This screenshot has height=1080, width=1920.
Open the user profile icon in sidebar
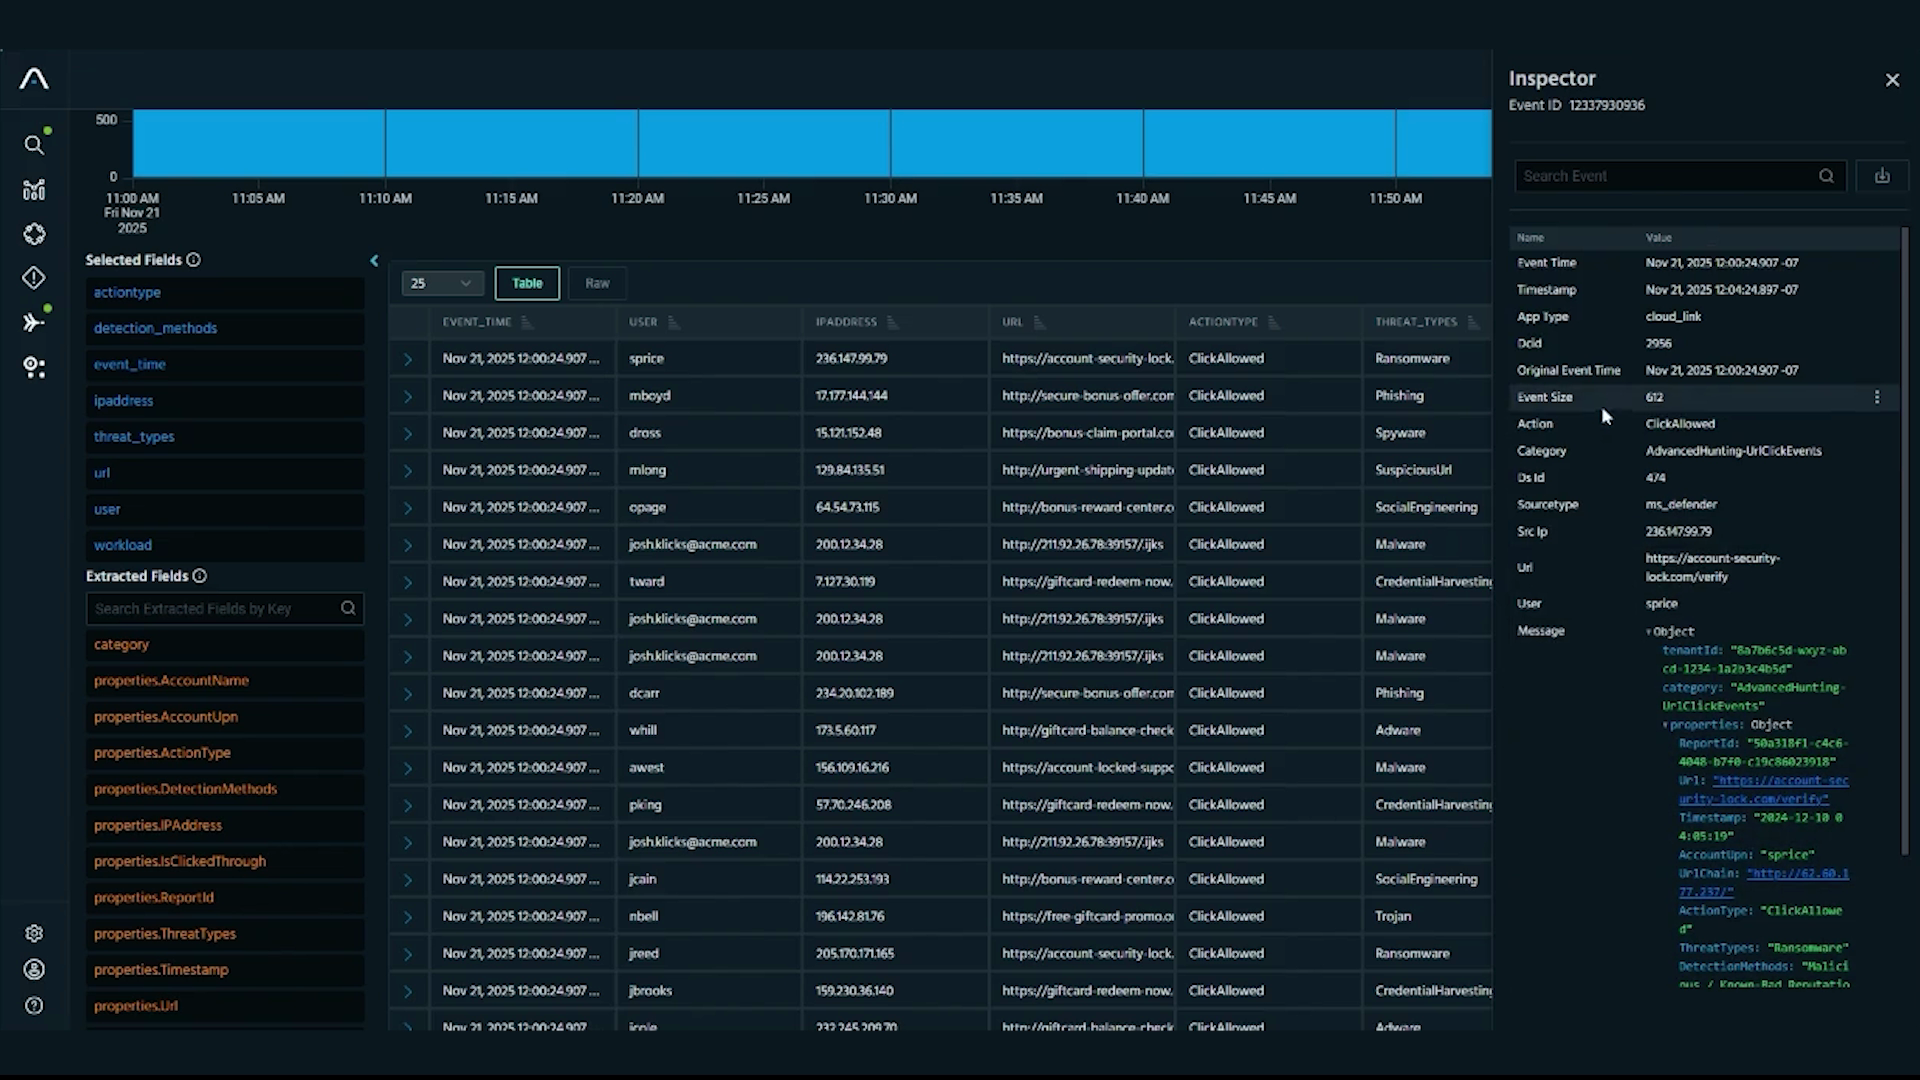tap(34, 969)
